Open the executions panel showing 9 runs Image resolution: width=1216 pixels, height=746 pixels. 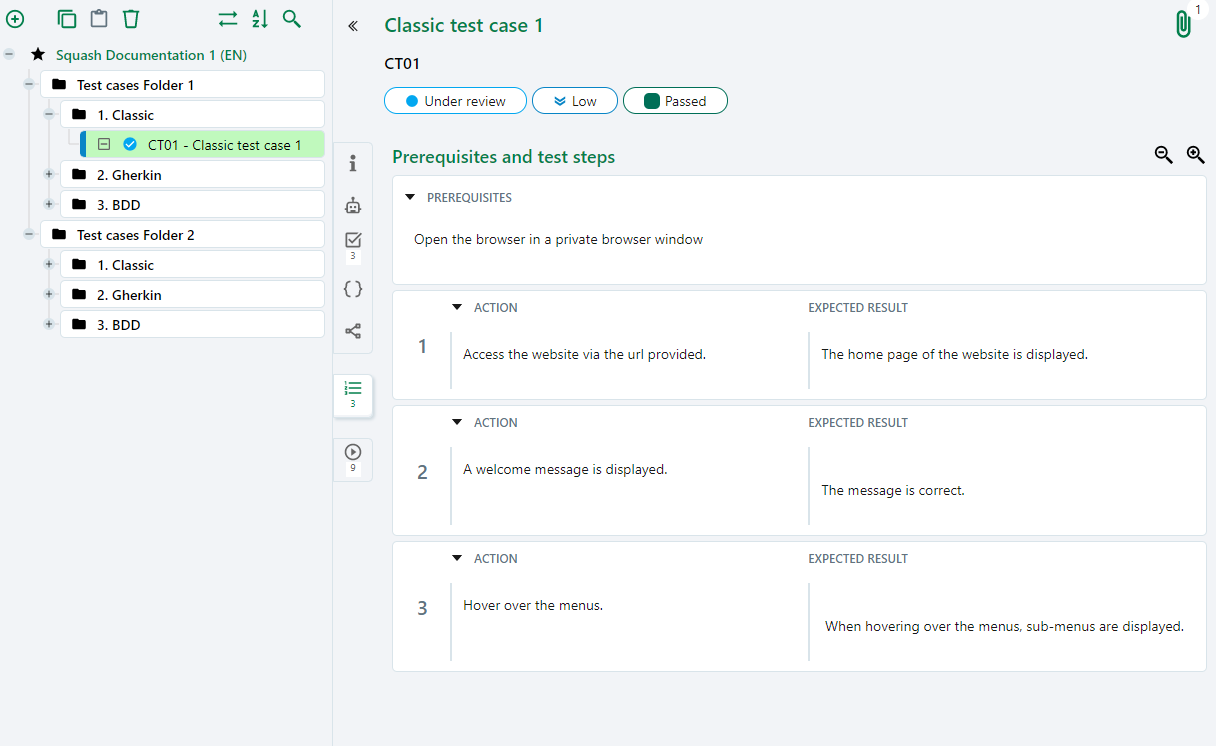pos(353,453)
